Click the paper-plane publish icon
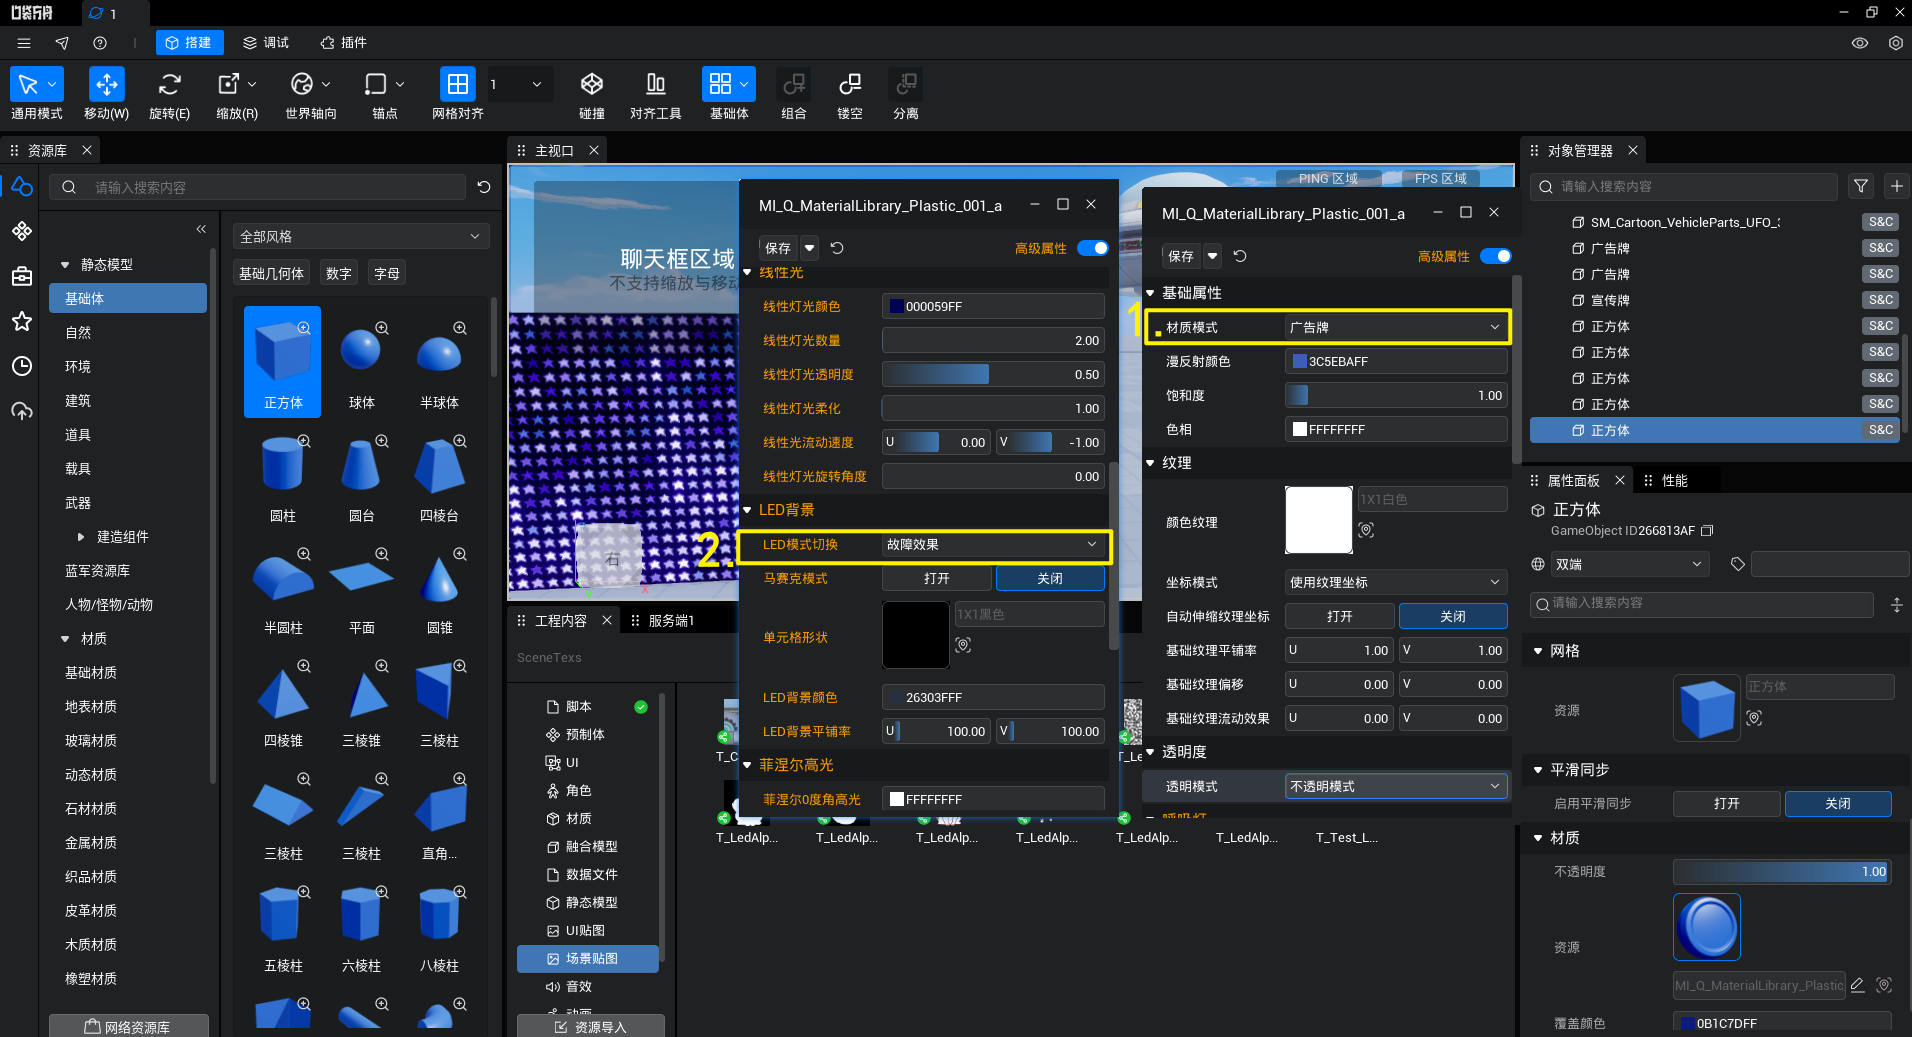This screenshot has height=1037, width=1912. tap(62, 43)
